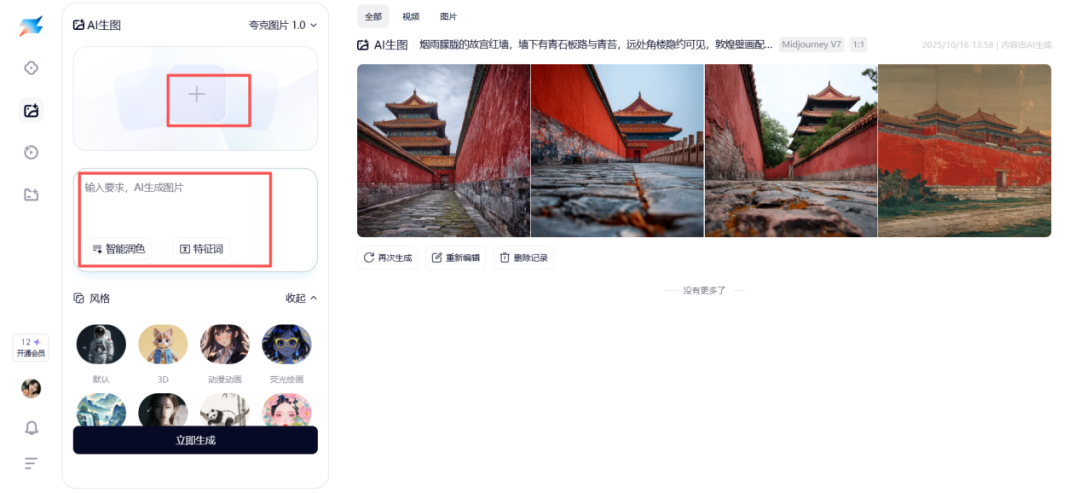Open notifications bell icon
The image size is (1080, 493).
coord(31,428)
